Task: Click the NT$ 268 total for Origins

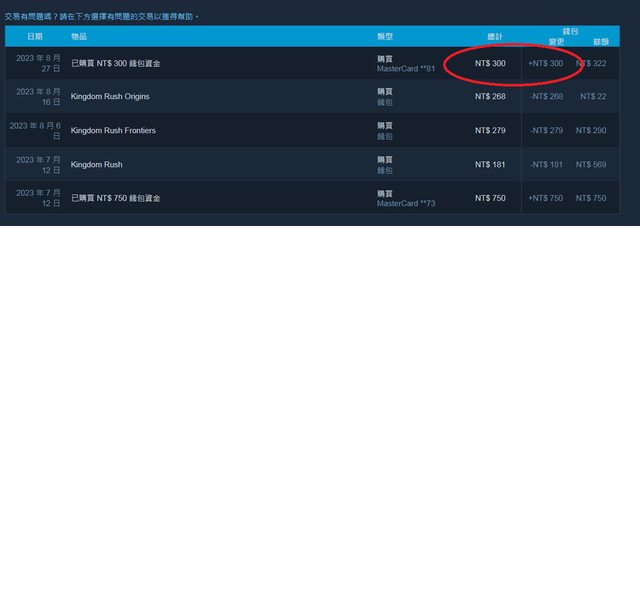Action: 490,97
